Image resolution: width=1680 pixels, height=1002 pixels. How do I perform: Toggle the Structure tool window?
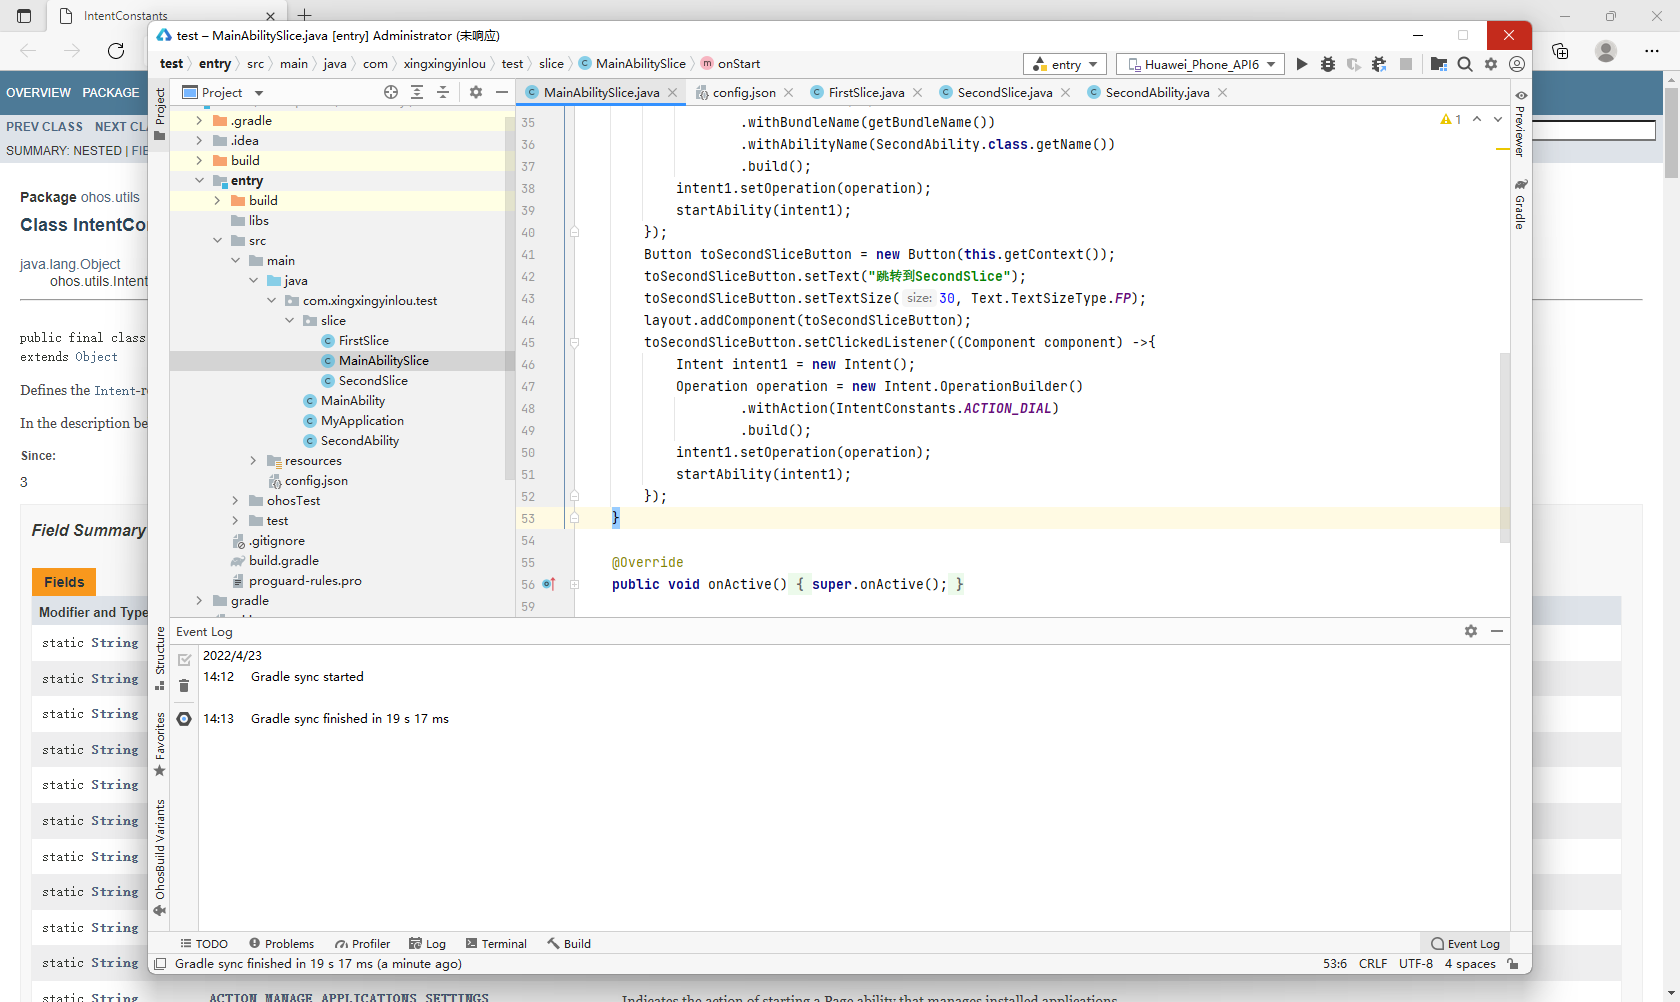[x=160, y=658]
